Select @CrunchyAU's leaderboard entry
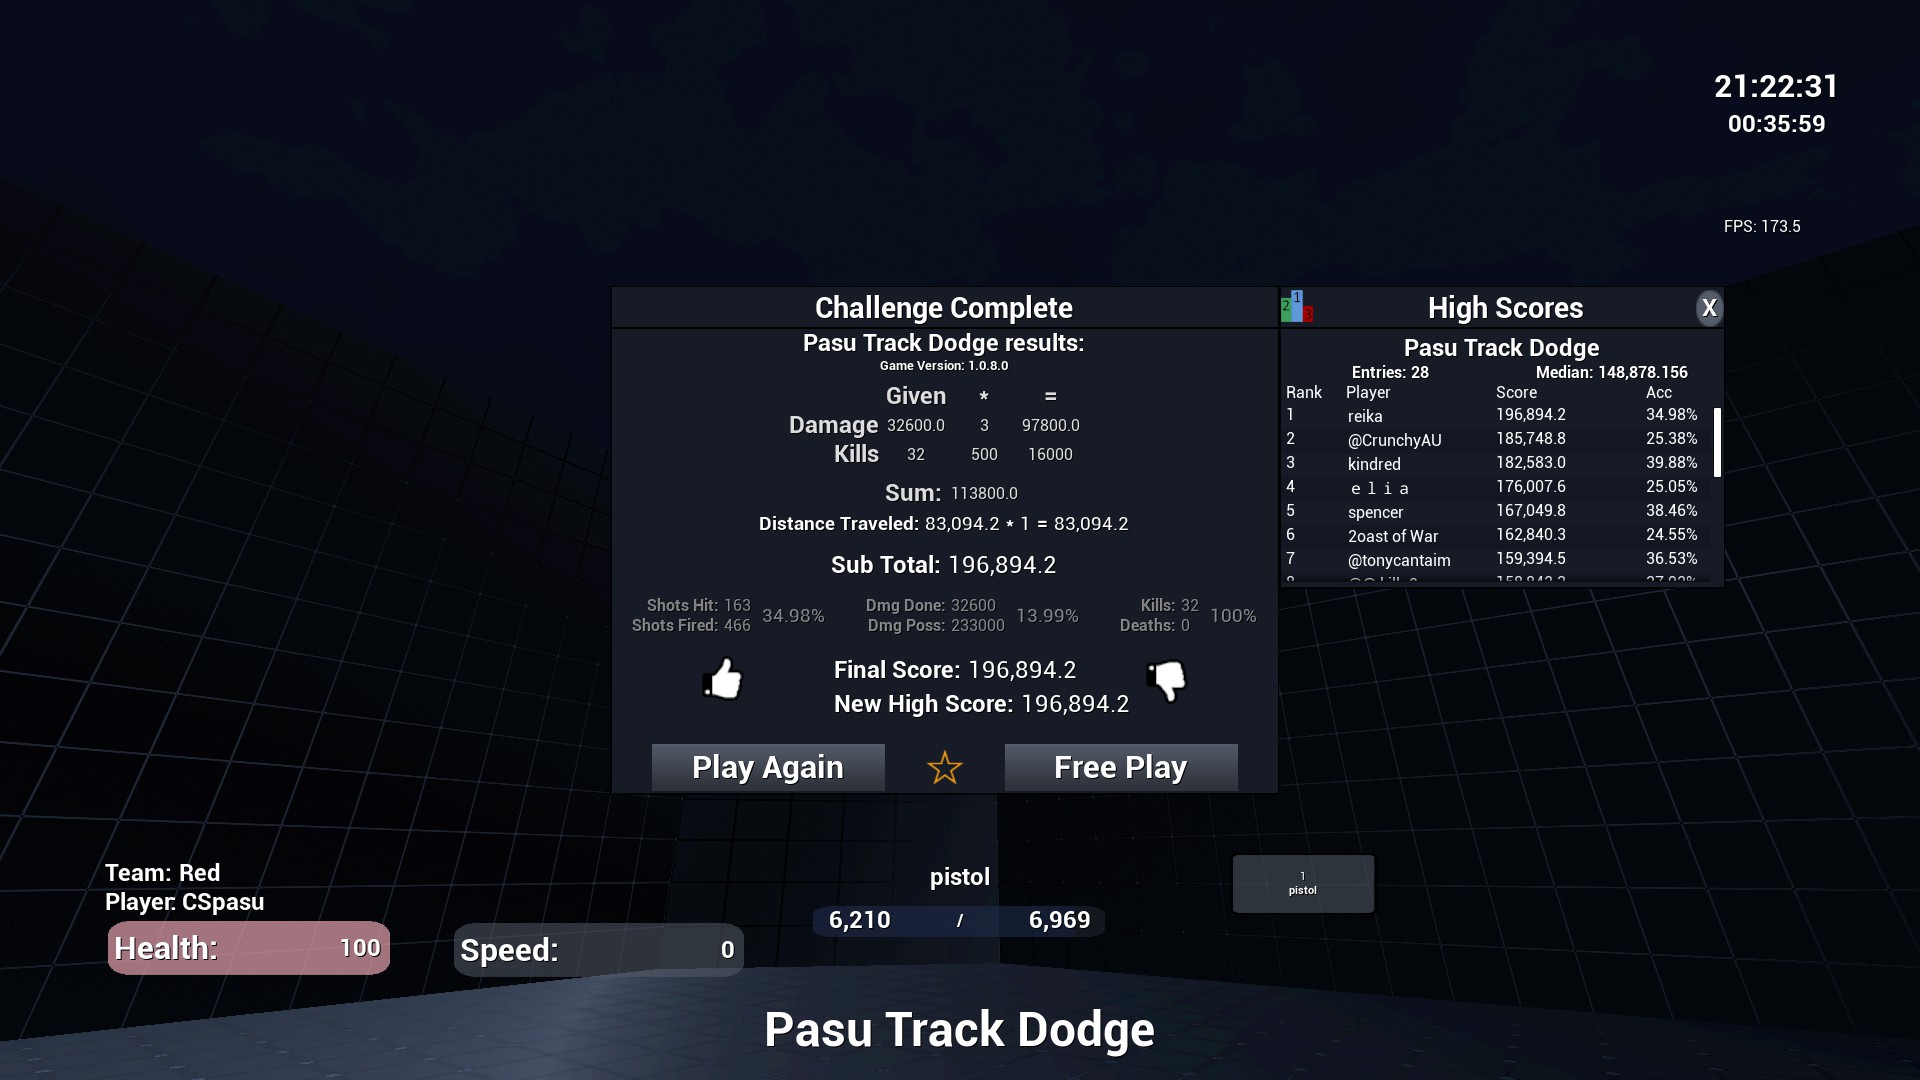The width and height of the screenshot is (1920, 1080). [1450, 439]
